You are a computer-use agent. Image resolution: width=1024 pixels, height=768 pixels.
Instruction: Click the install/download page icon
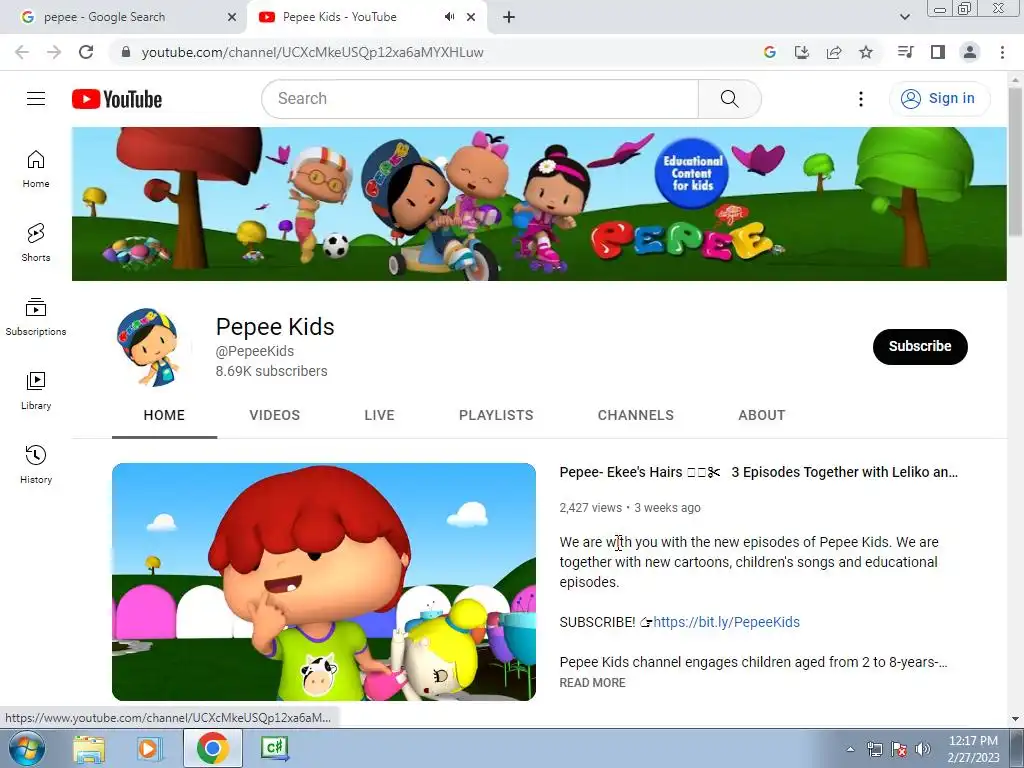802,52
